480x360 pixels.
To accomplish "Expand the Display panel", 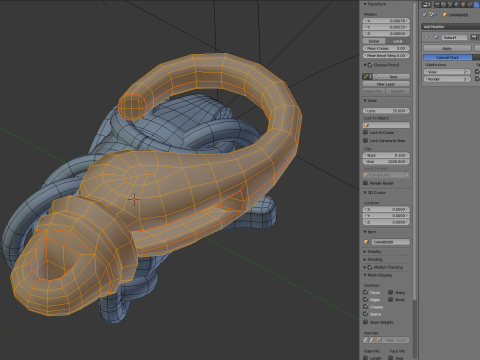I will 365,252.
